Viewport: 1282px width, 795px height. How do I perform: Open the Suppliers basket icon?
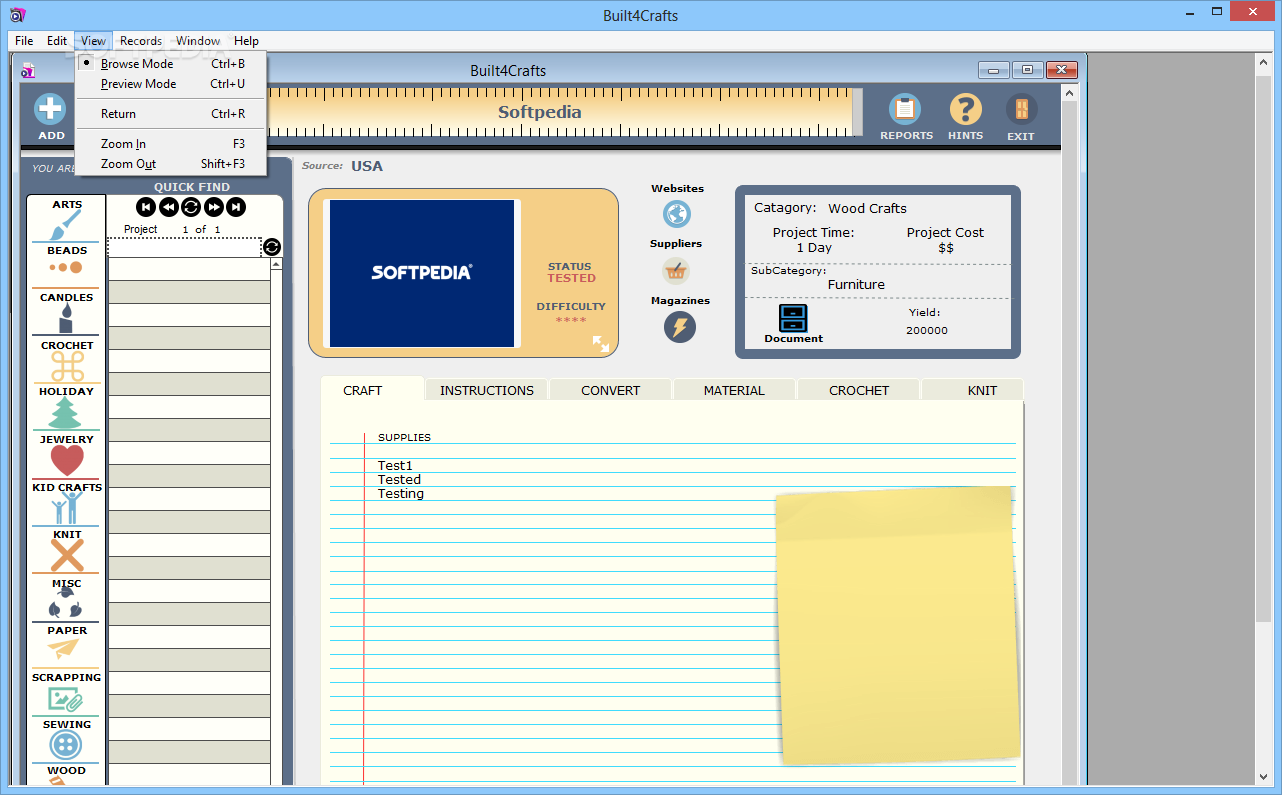click(676, 271)
